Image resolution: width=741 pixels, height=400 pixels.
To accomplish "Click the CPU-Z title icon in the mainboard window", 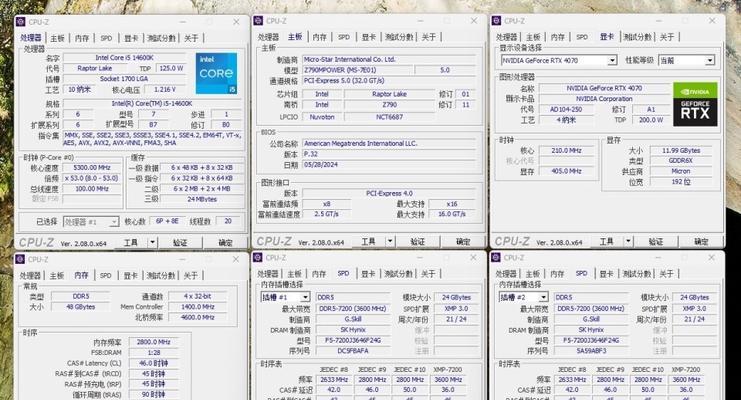I will click(x=258, y=21).
